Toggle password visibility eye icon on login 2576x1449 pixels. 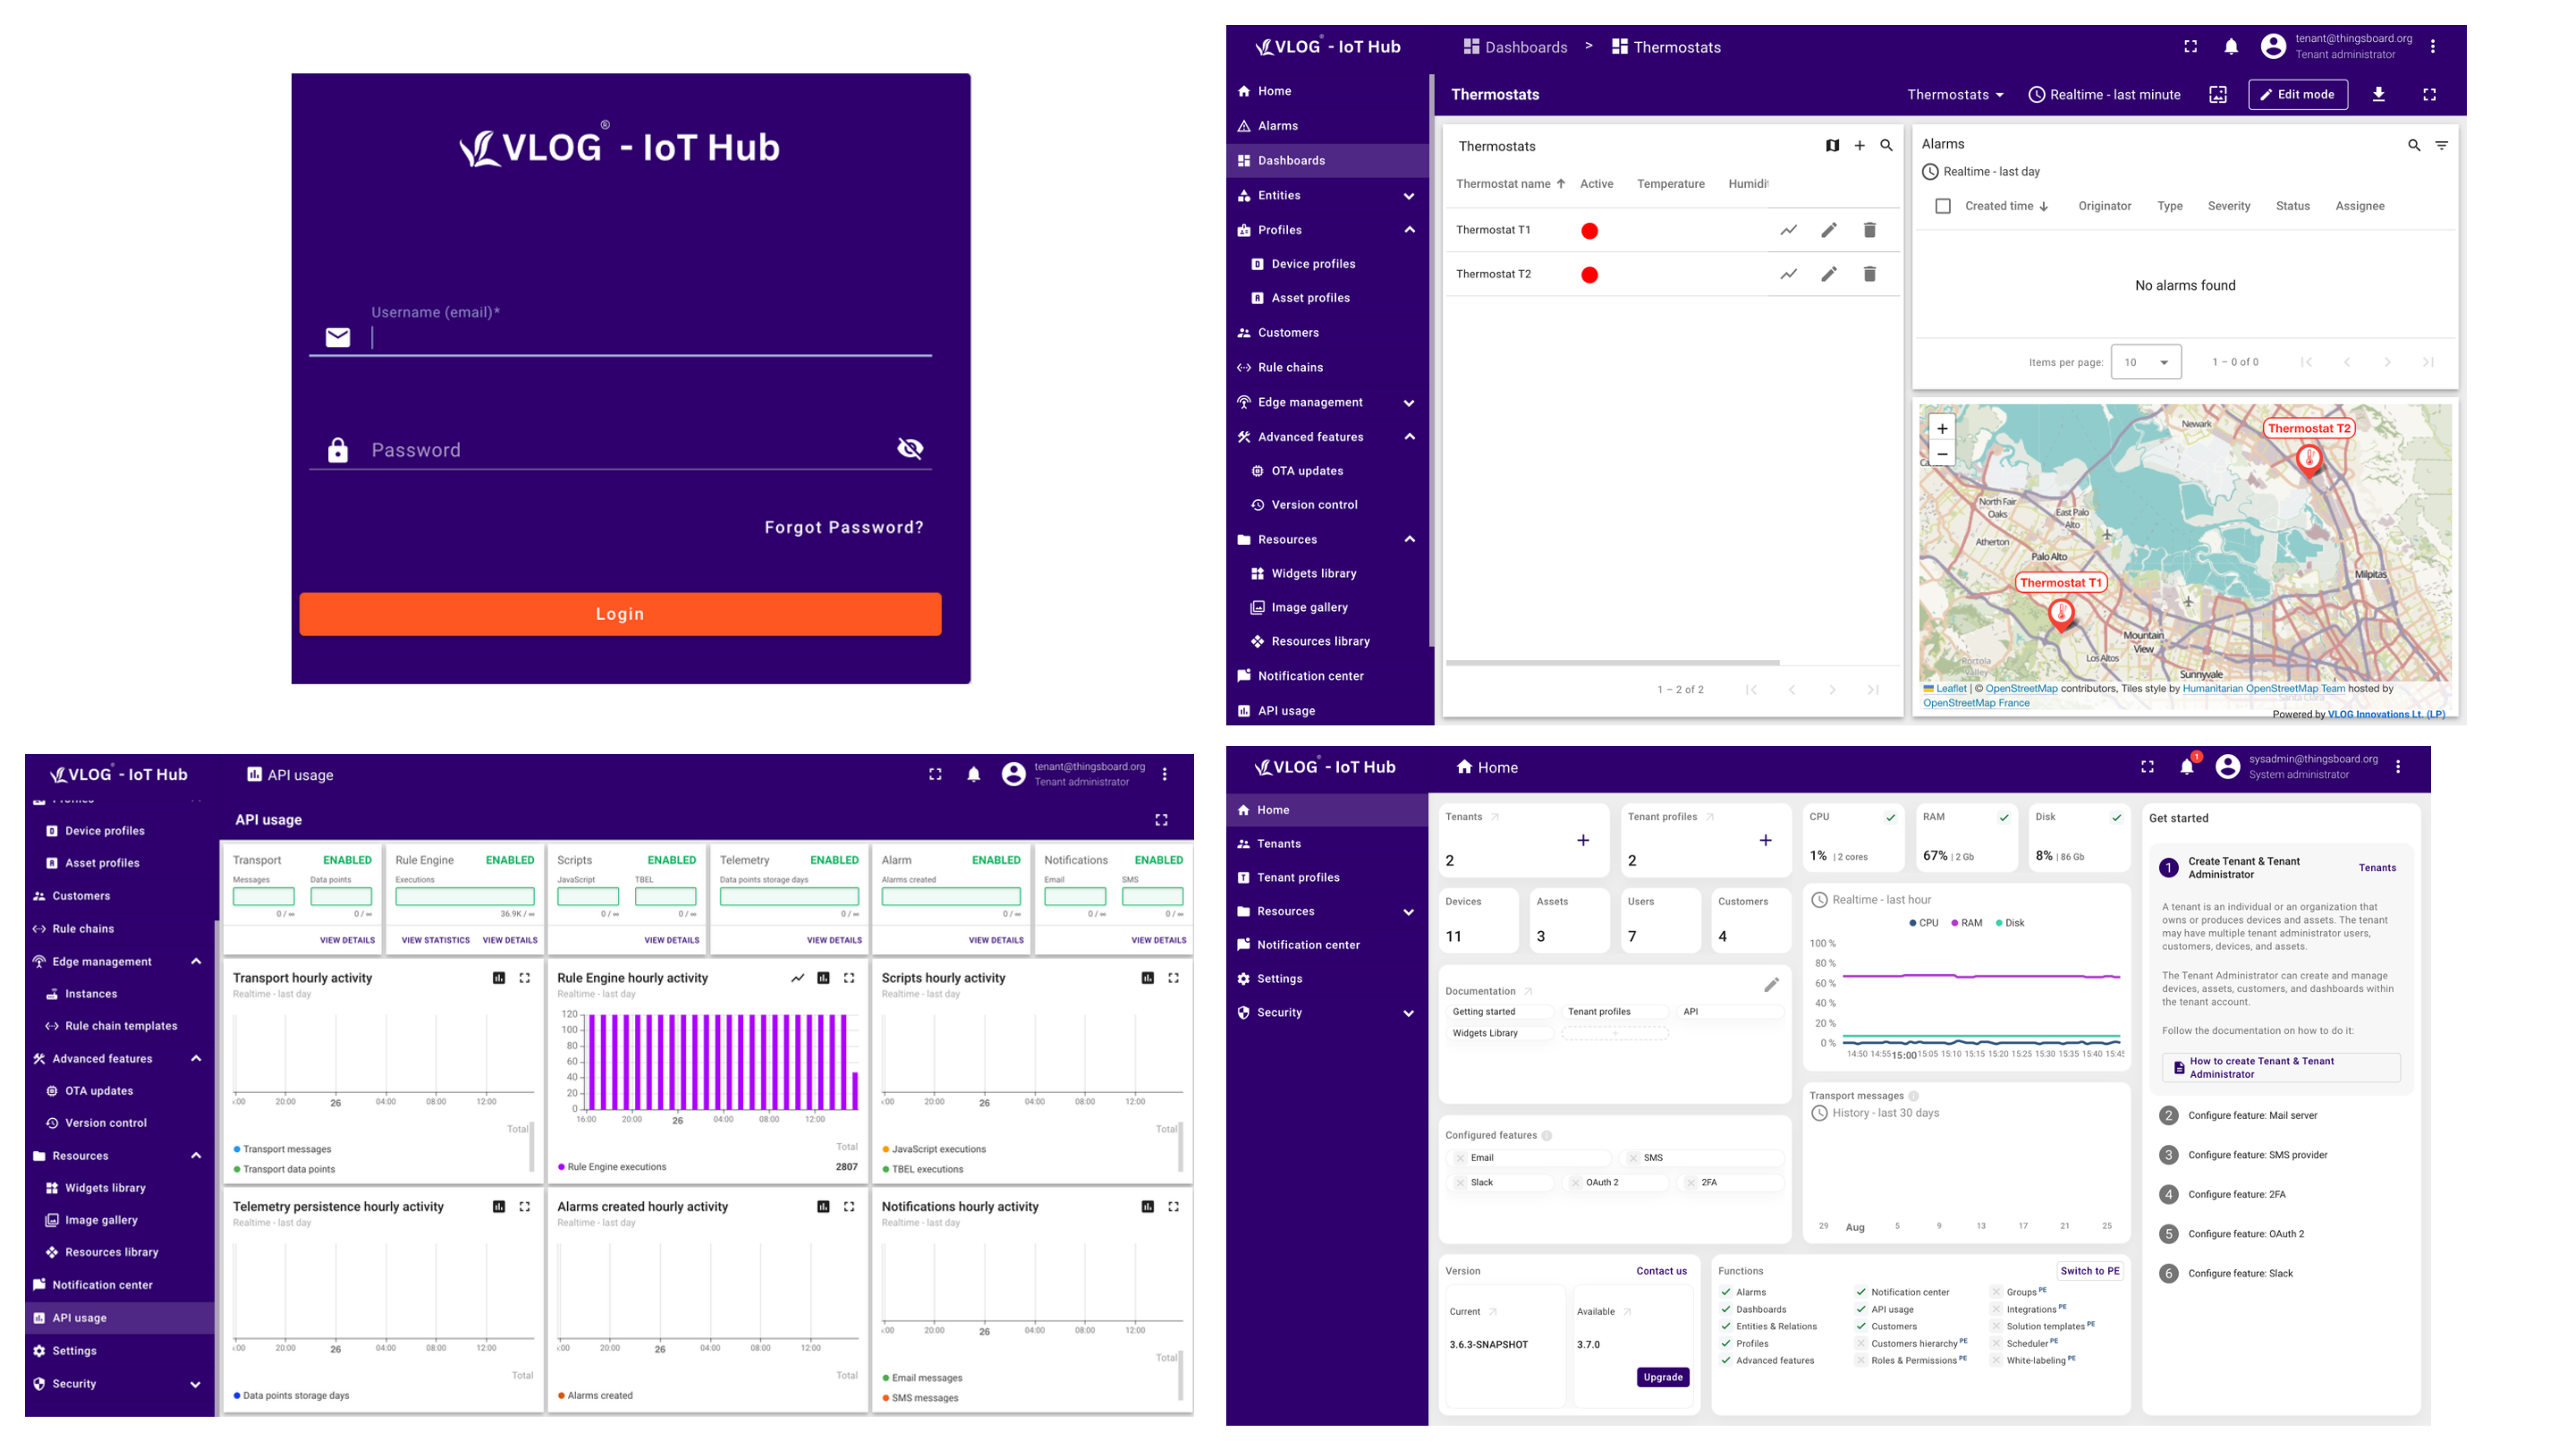click(x=909, y=448)
